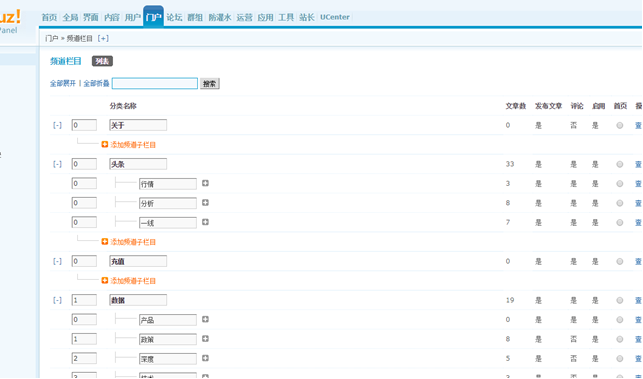Open UCenter top menu

[x=335, y=17]
